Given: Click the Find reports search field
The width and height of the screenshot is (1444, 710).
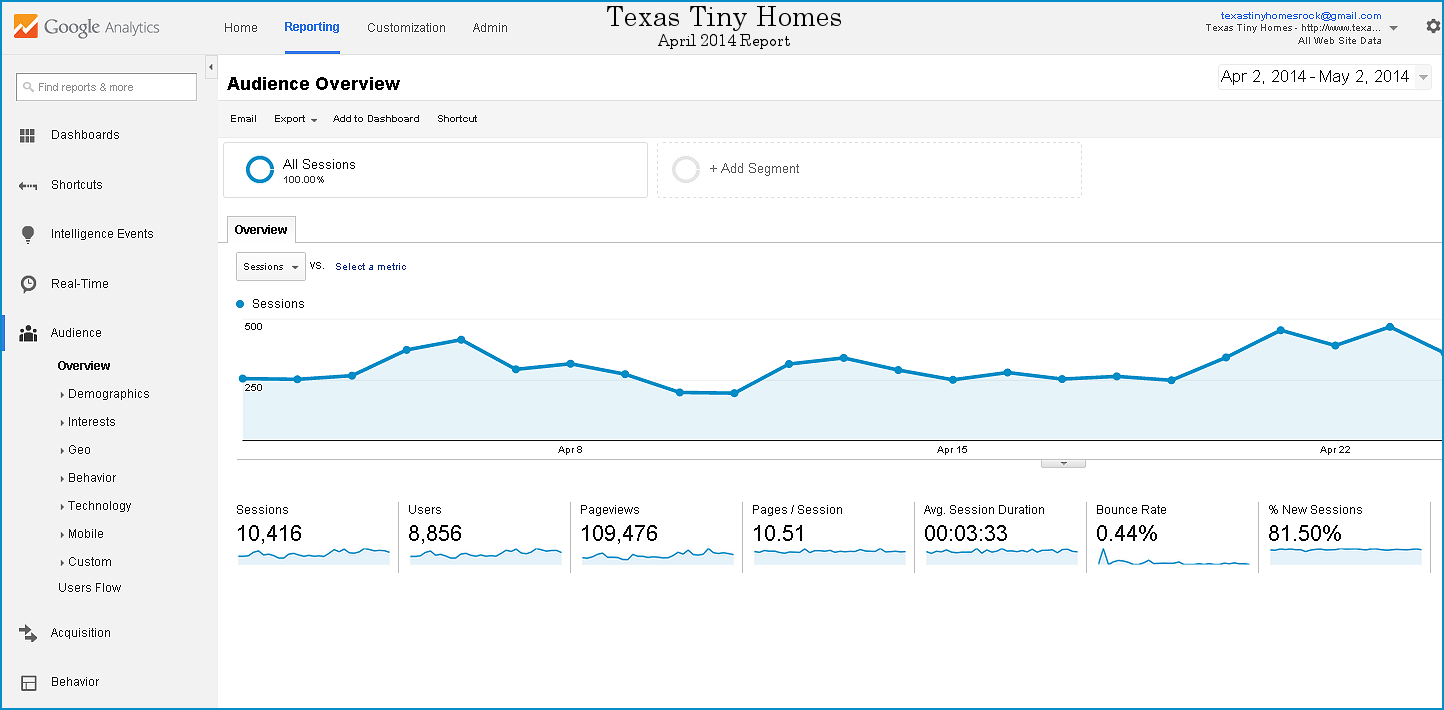Looking at the screenshot, I should click(x=107, y=87).
